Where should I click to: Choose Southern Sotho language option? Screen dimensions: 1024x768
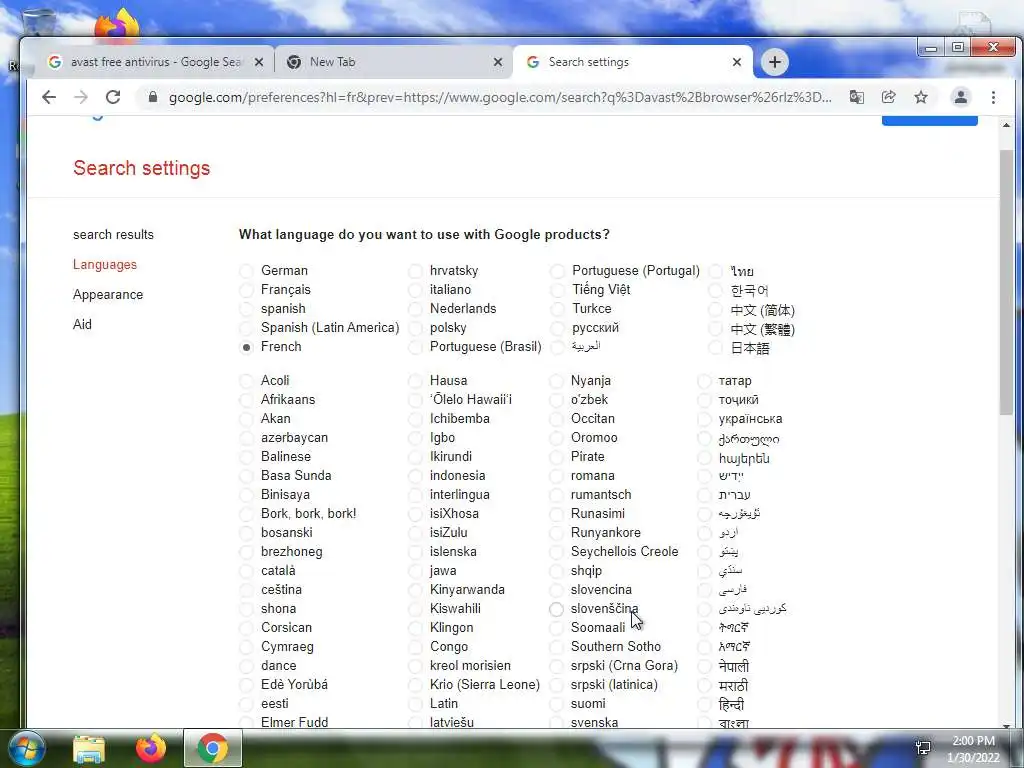click(556, 647)
